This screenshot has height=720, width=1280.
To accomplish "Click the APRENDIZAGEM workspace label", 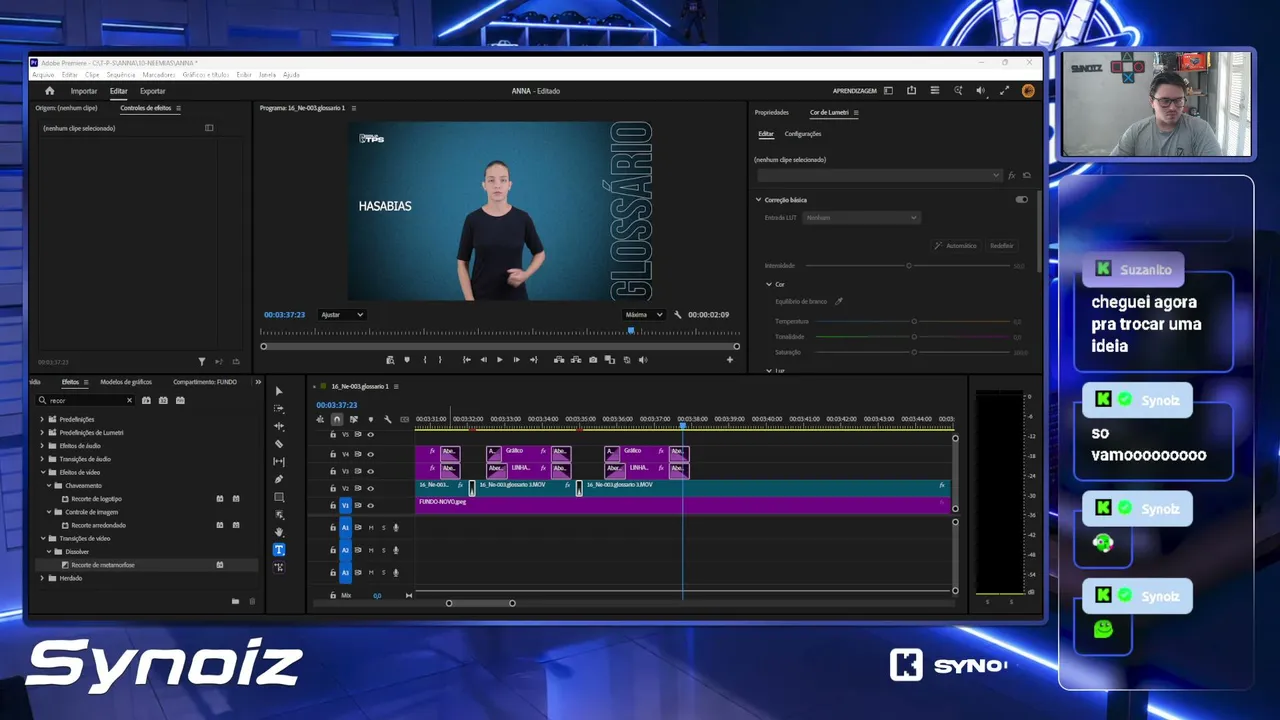I will tap(855, 91).
